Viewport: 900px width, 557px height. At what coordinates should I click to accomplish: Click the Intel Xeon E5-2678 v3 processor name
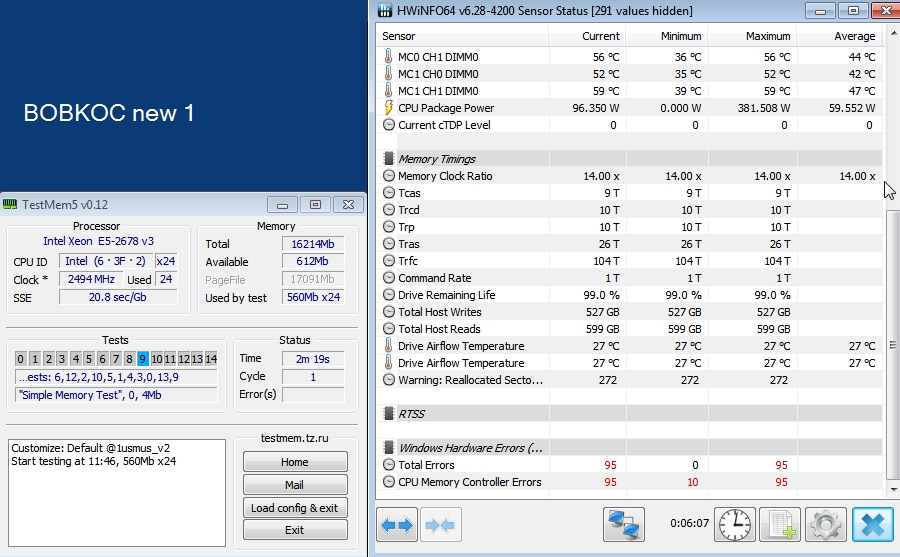[x=98, y=241]
